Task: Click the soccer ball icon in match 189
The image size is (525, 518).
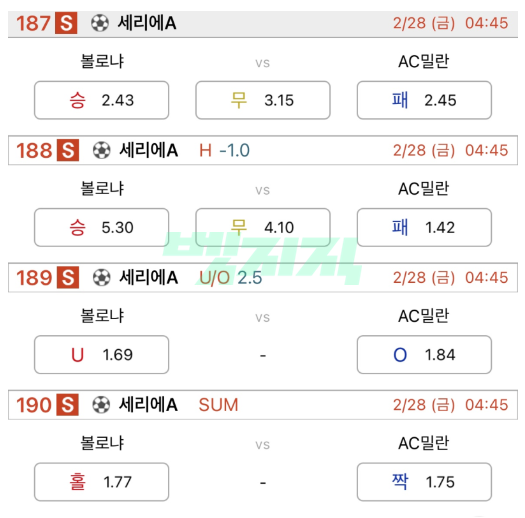Action: 101,278
